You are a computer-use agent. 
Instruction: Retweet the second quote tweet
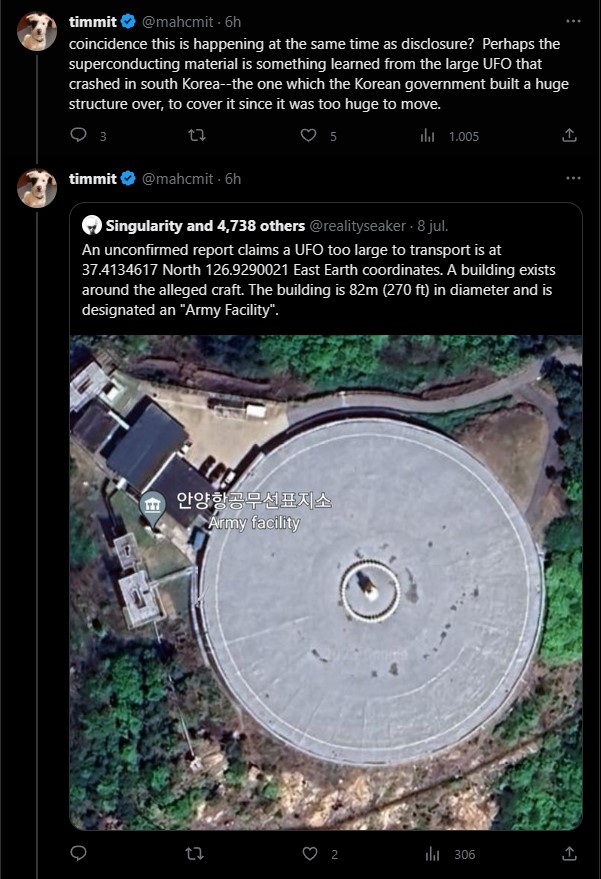pos(198,854)
